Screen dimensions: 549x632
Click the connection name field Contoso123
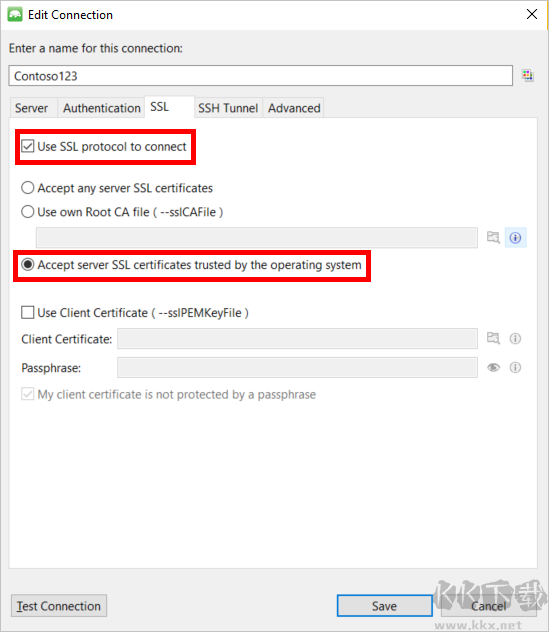[x=260, y=76]
